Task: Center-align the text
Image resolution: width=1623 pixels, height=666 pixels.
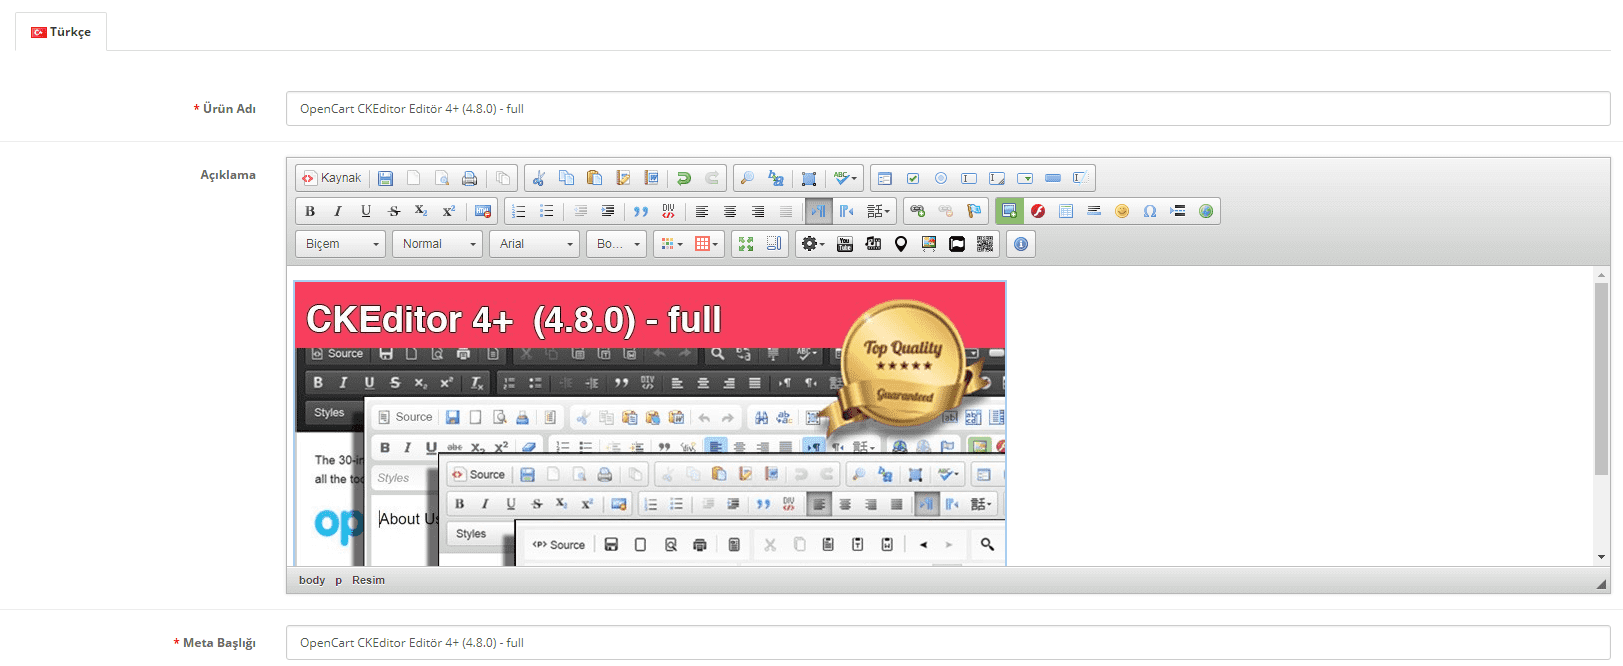Action: pyautogui.click(x=730, y=211)
